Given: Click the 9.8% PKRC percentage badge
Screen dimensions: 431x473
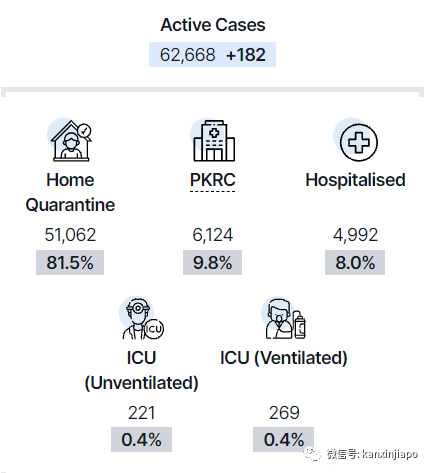Looking at the screenshot, I should (x=212, y=262).
